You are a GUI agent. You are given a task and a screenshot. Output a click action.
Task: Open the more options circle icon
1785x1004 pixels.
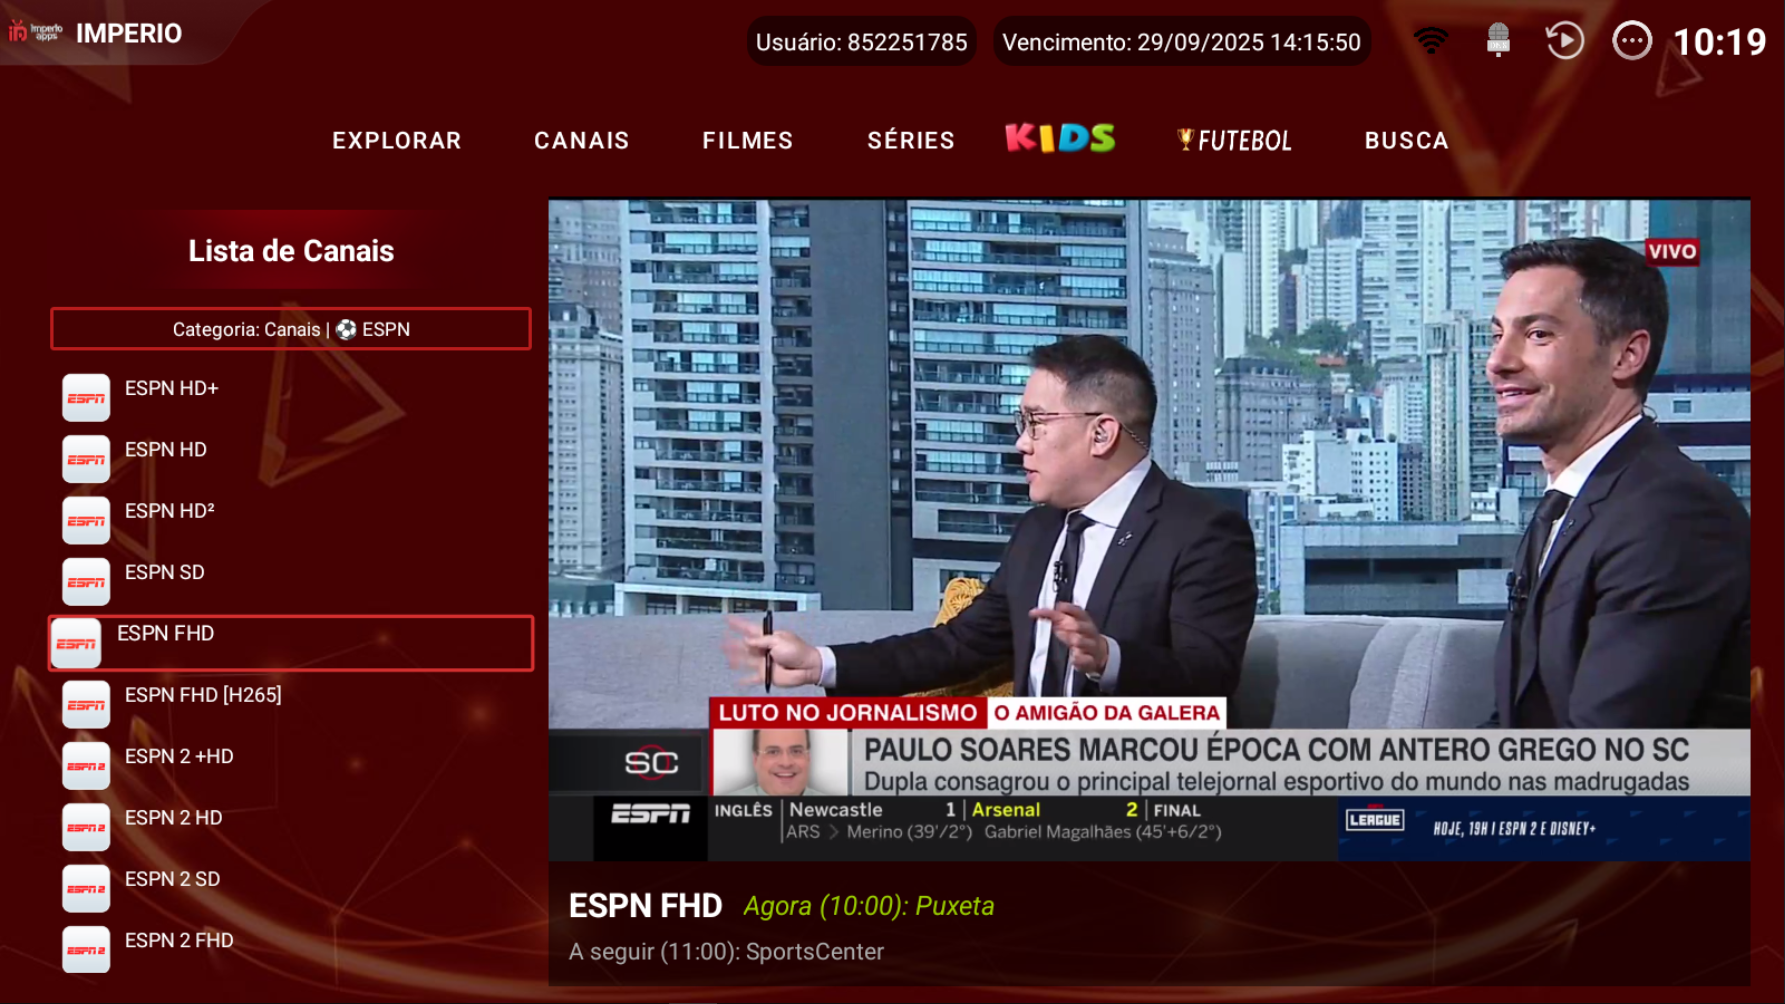point(1631,41)
